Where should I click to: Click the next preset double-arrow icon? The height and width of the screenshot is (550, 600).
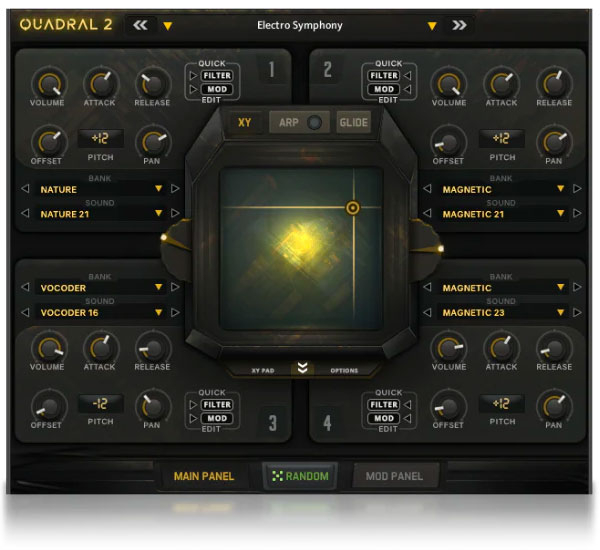(459, 25)
